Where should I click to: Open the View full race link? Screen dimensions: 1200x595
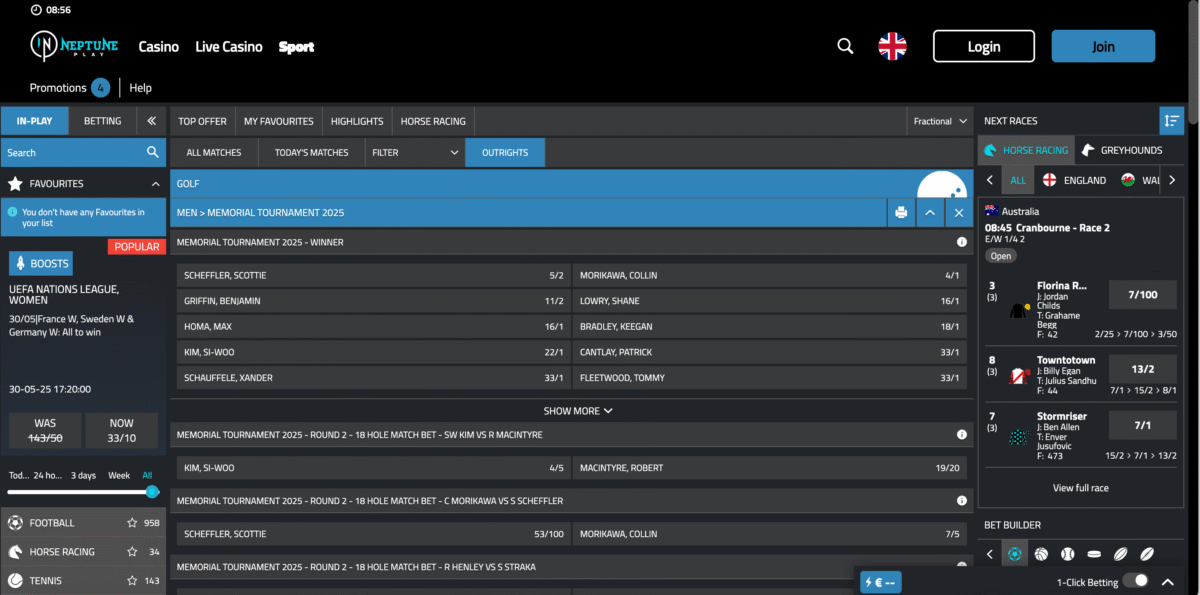1081,488
